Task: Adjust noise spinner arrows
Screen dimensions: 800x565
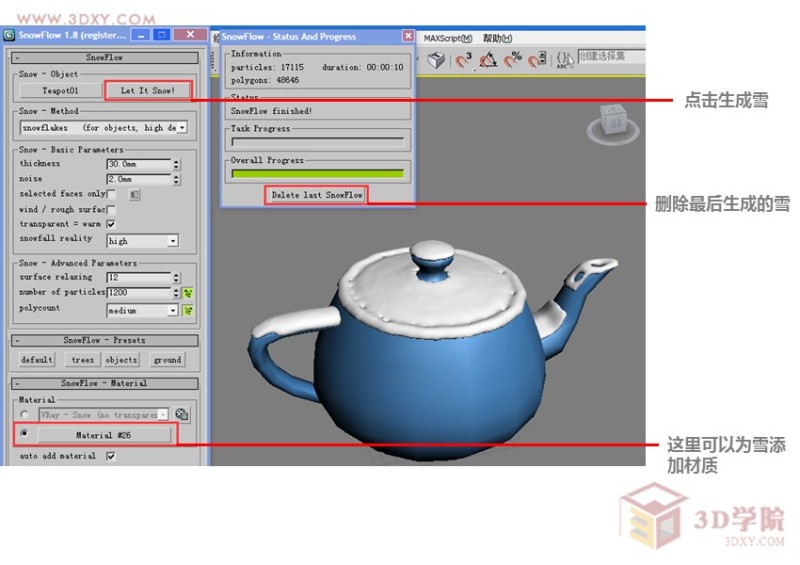Action: [176, 179]
